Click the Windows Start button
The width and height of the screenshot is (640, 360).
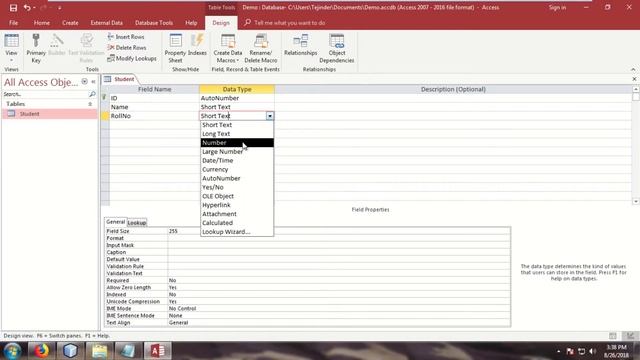tap(12, 351)
